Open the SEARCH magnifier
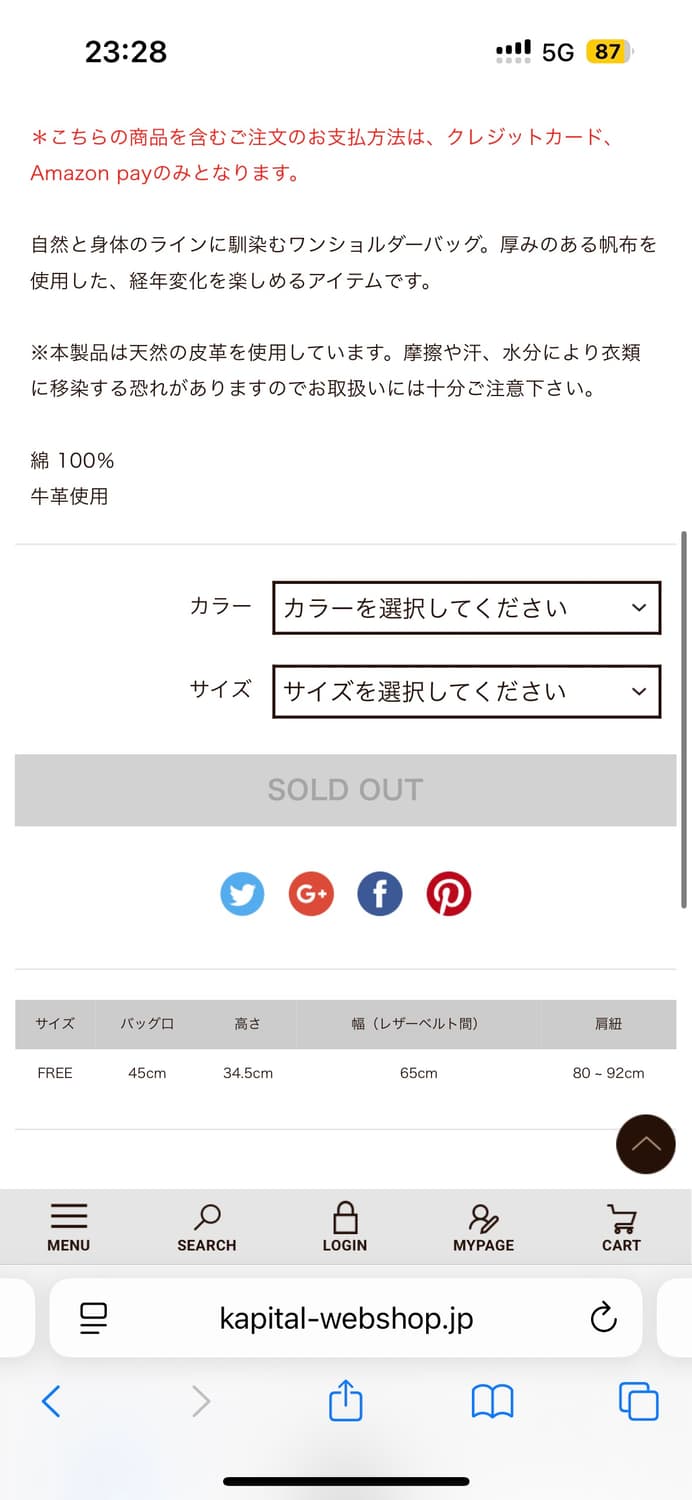Image resolution: width=692 pixels, height=1500 pixels. point(207,1228)
